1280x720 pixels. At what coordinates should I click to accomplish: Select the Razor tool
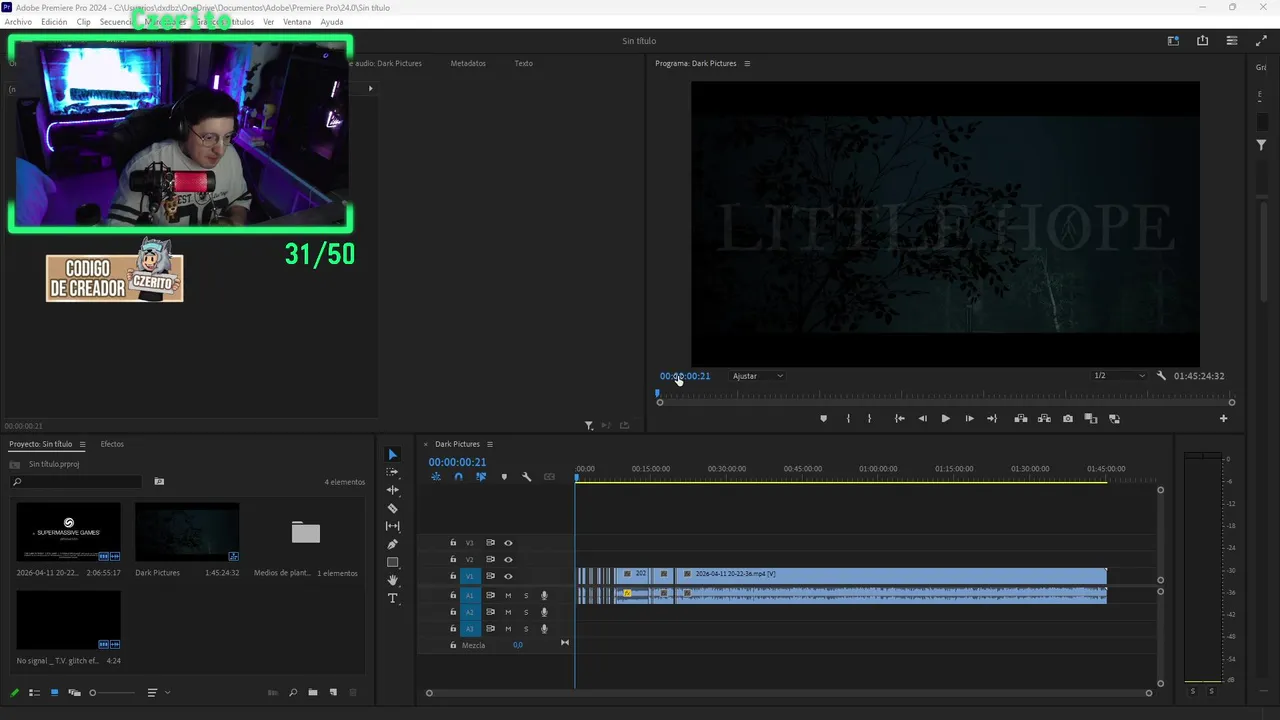coord(392,508)
